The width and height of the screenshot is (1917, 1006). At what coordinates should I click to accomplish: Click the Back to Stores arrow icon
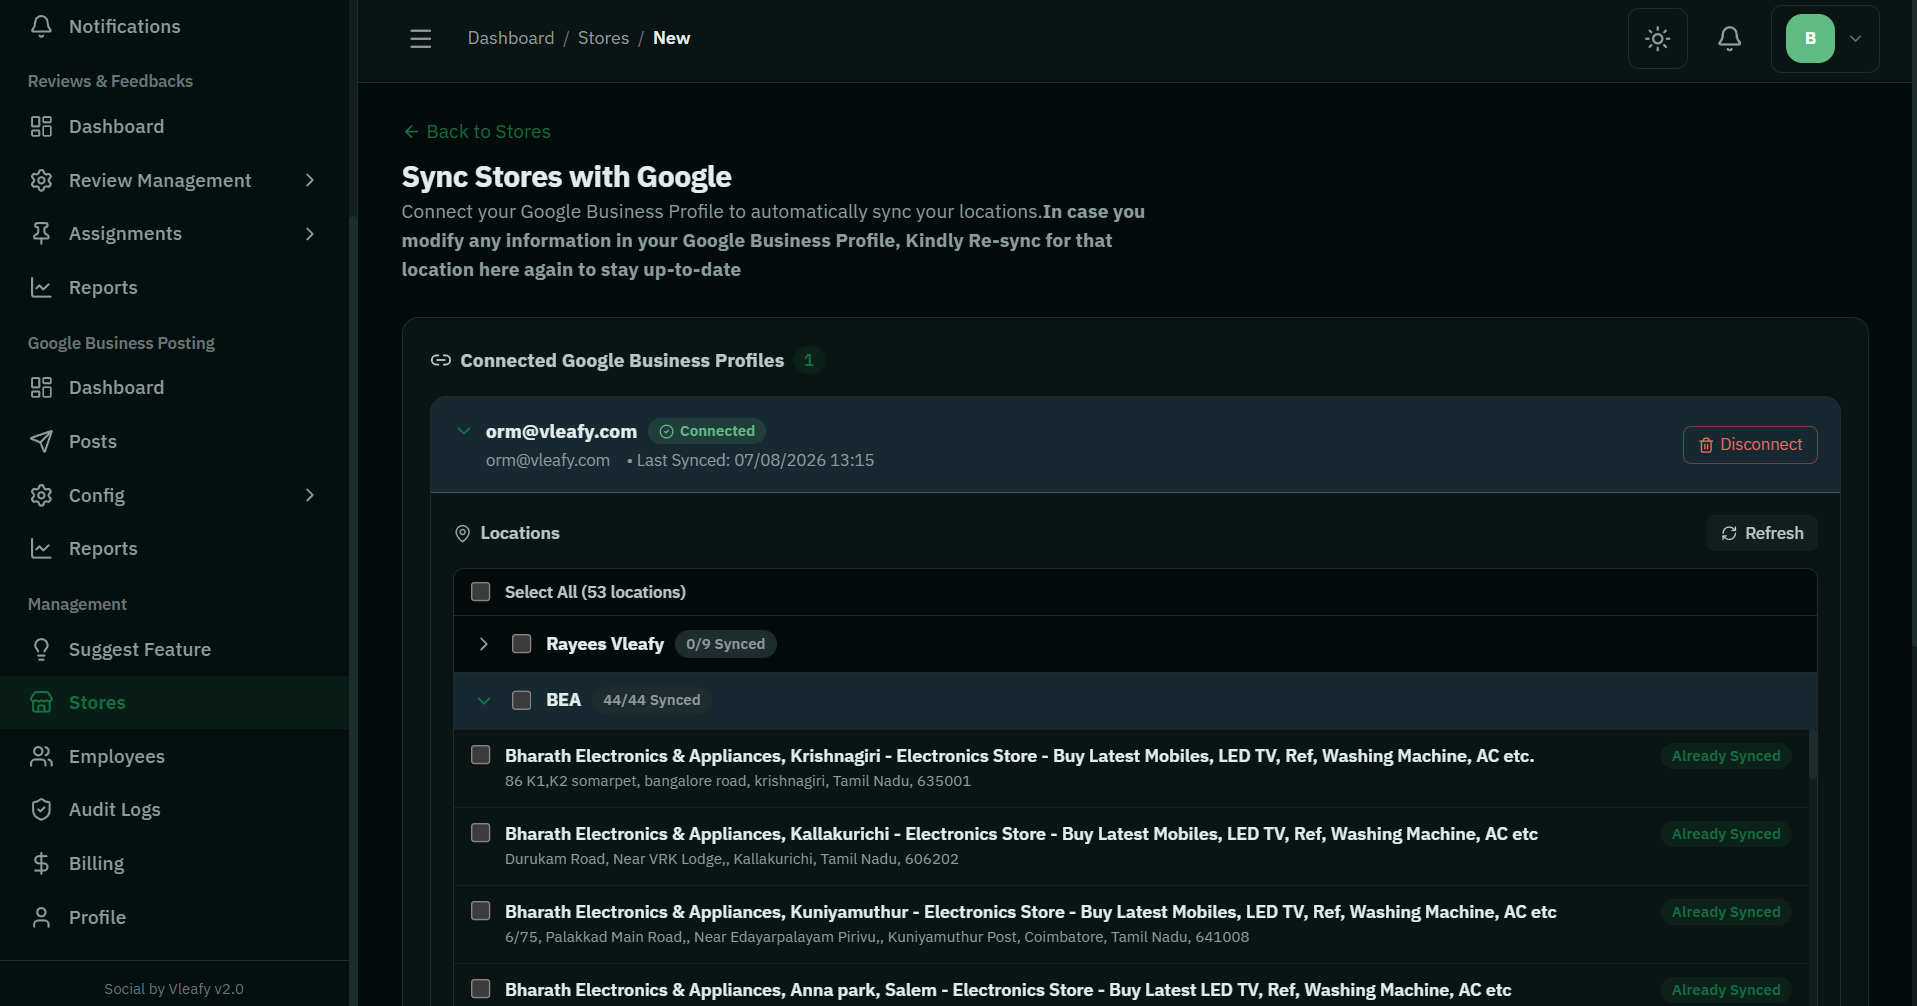tap(411, 131)
